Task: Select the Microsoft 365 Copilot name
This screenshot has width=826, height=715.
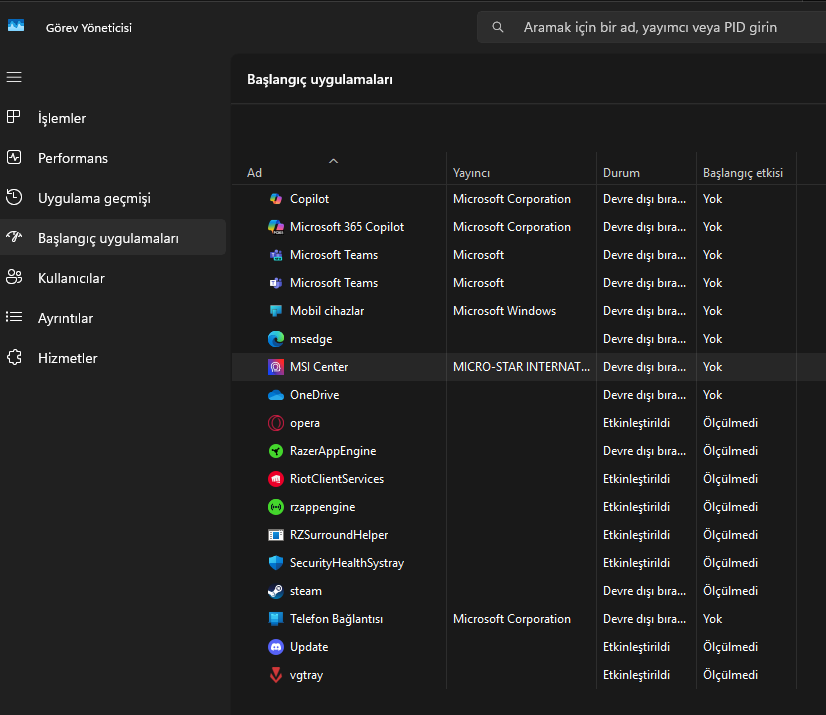Action: (347, 227)
